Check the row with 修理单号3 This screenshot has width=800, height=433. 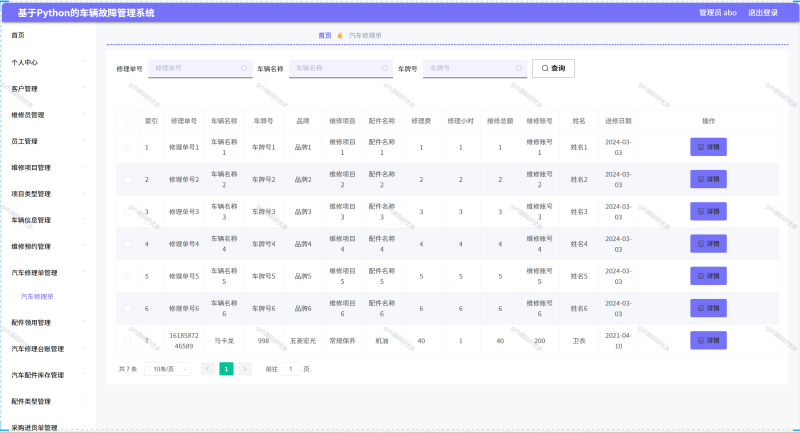click(x=128, y=212)
